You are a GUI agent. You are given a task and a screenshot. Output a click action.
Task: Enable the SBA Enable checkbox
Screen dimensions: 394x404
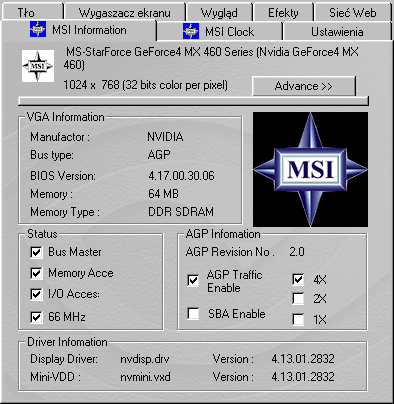tap(193, 313)
